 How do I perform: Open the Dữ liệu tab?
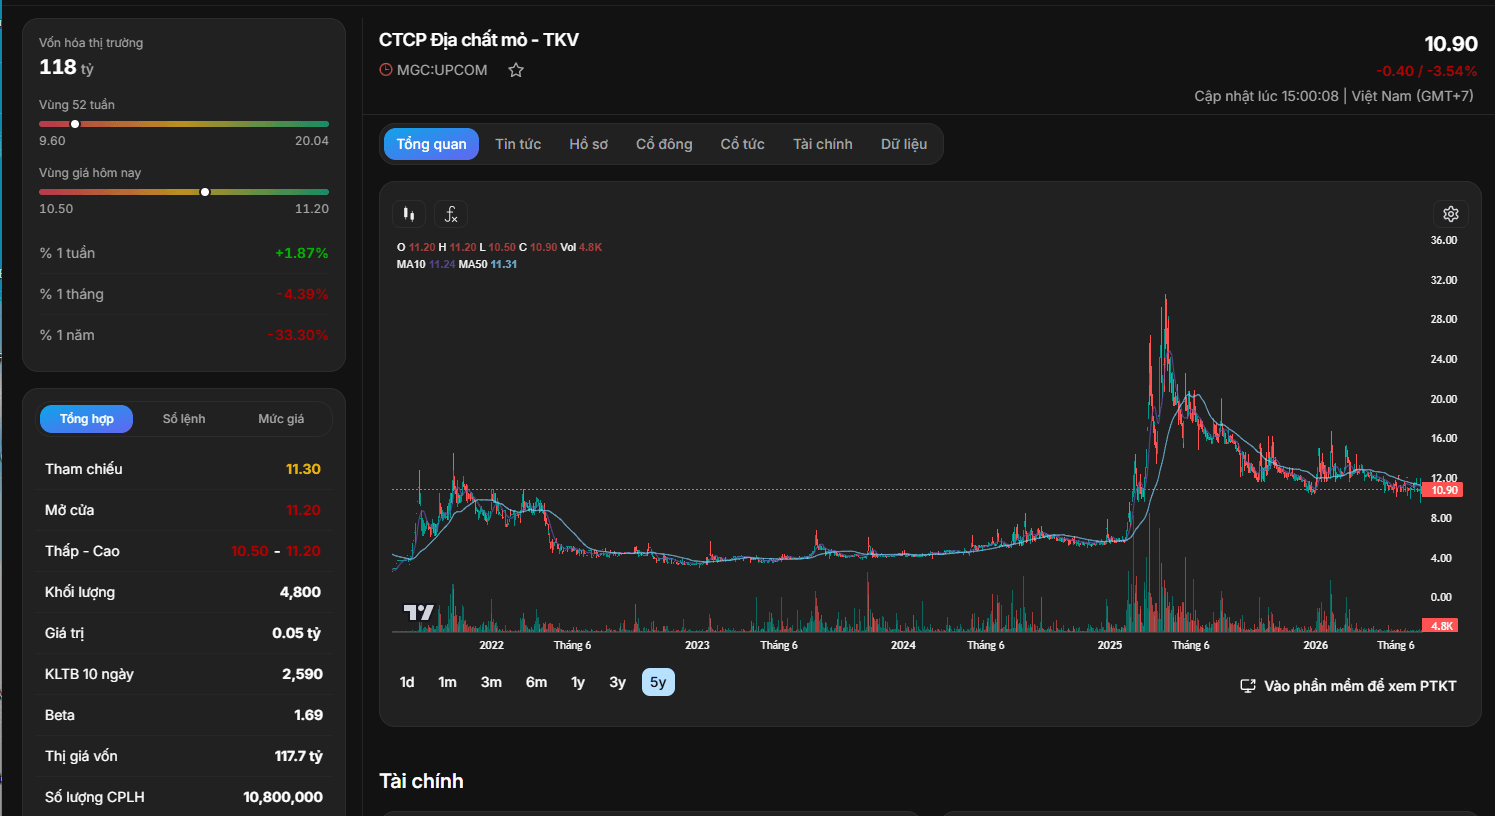coord(904,144)
